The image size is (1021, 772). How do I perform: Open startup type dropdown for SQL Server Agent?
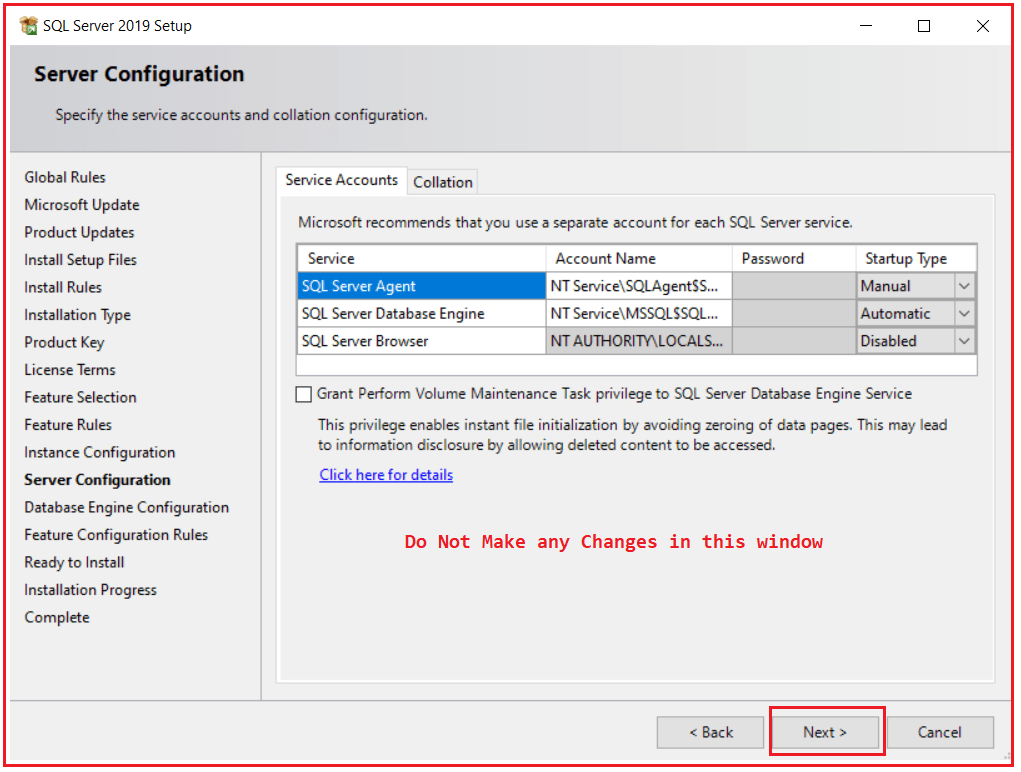pyautogui.click(x=964, y=286)
